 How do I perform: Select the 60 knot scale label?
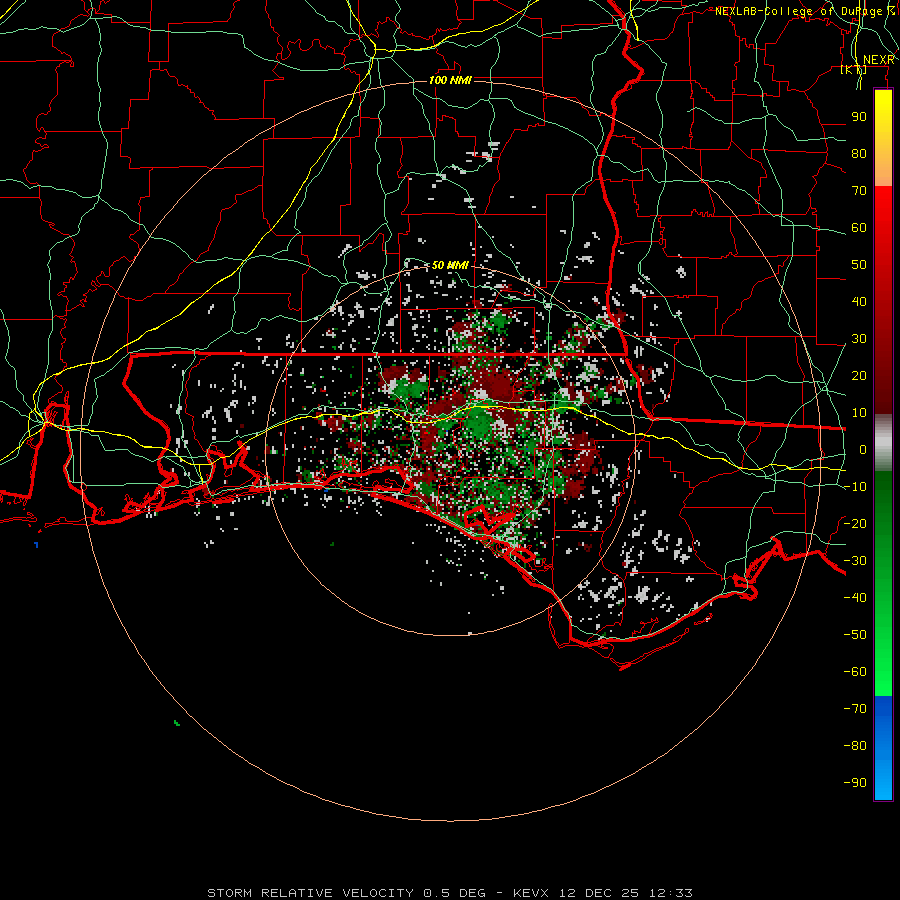tap(859, 228)
